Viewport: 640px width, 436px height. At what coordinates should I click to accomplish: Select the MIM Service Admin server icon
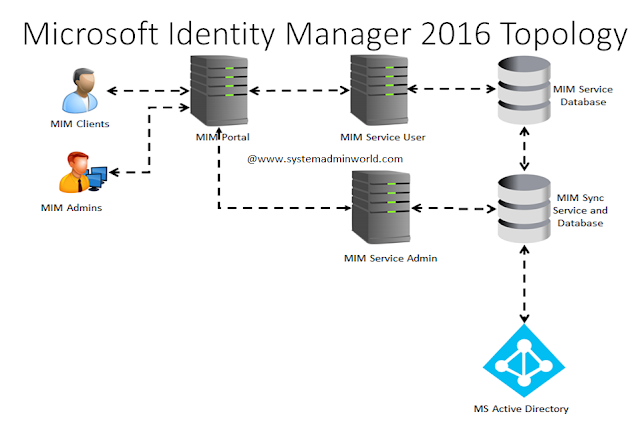pyautogui.click(x=381, y=207)
